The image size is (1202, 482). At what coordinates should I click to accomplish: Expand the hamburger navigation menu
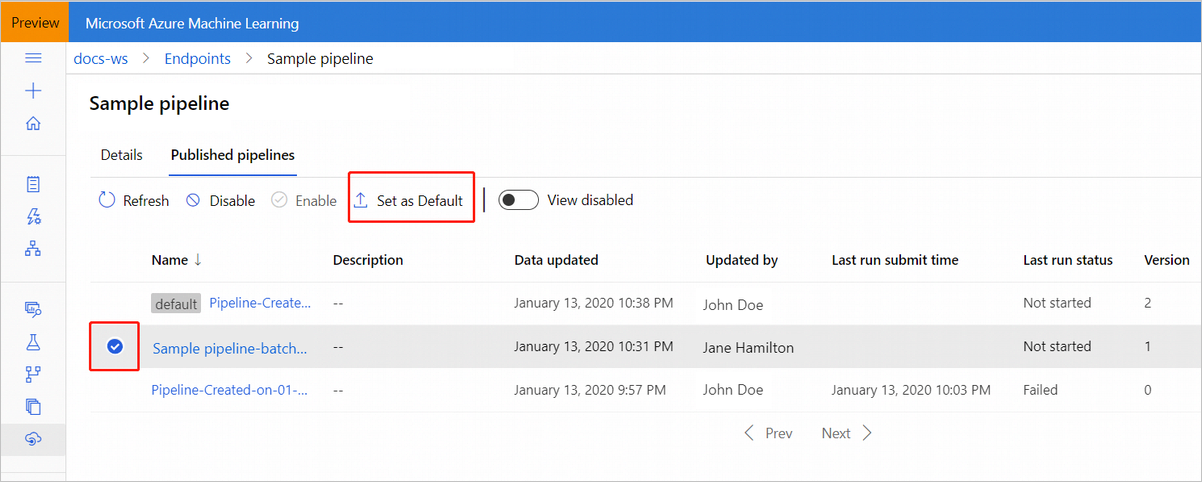pos(33,58)
